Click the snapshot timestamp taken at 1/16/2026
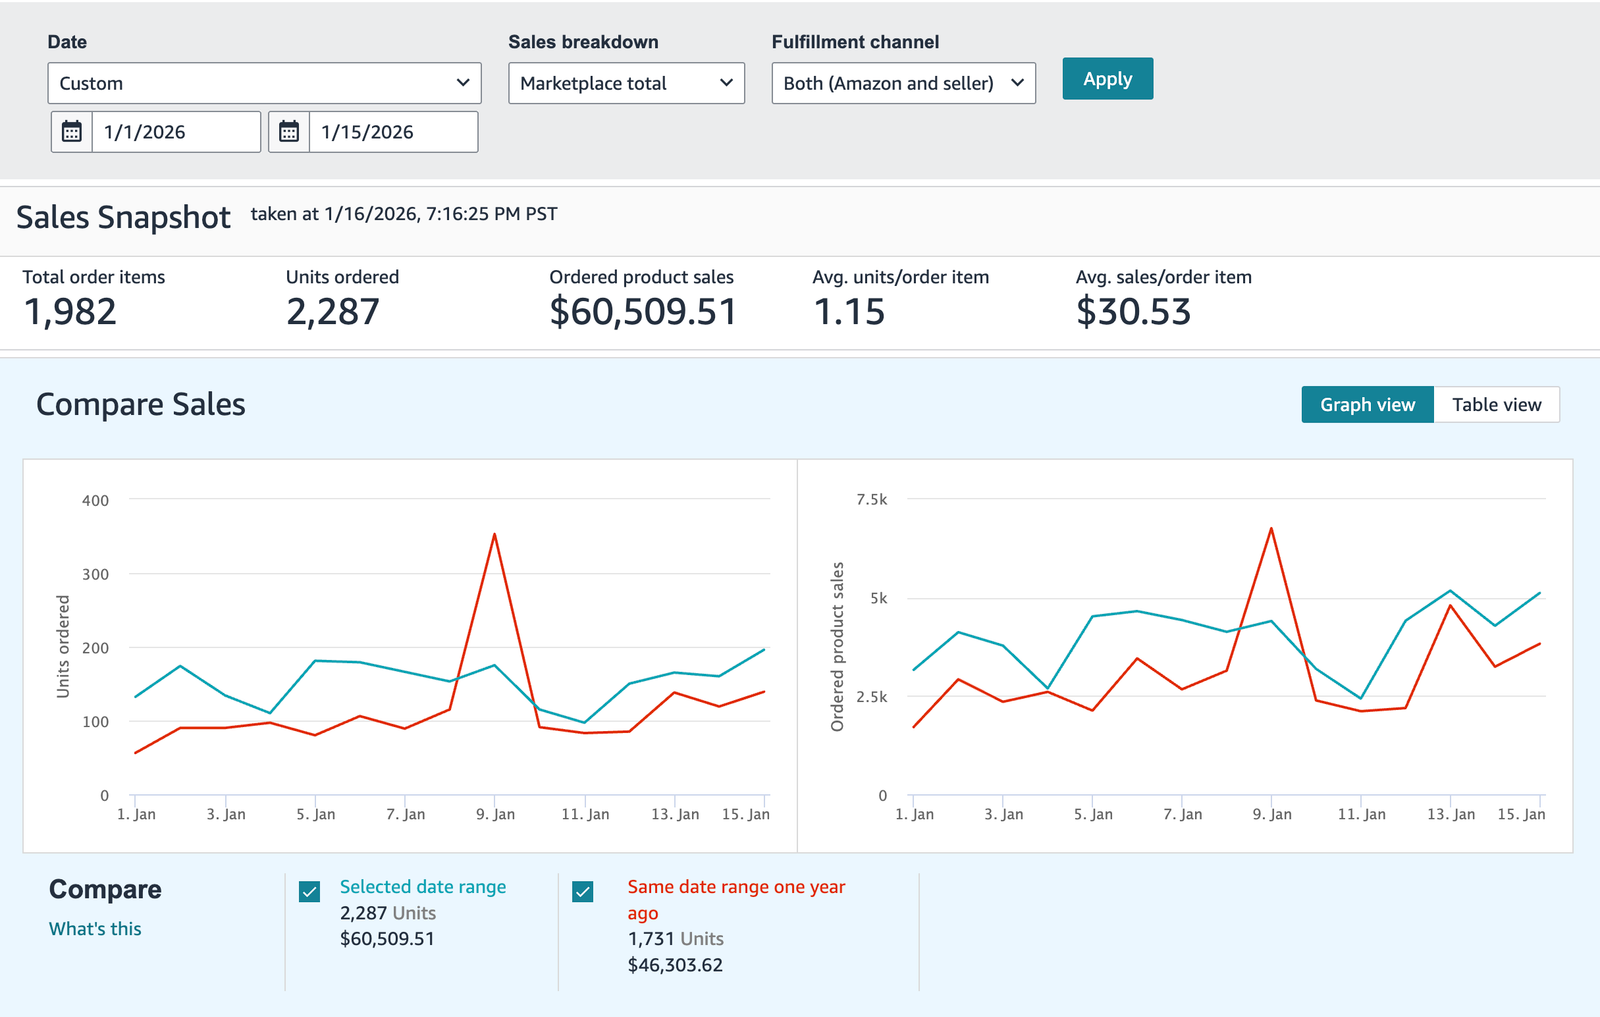 (x=404, y=214)
